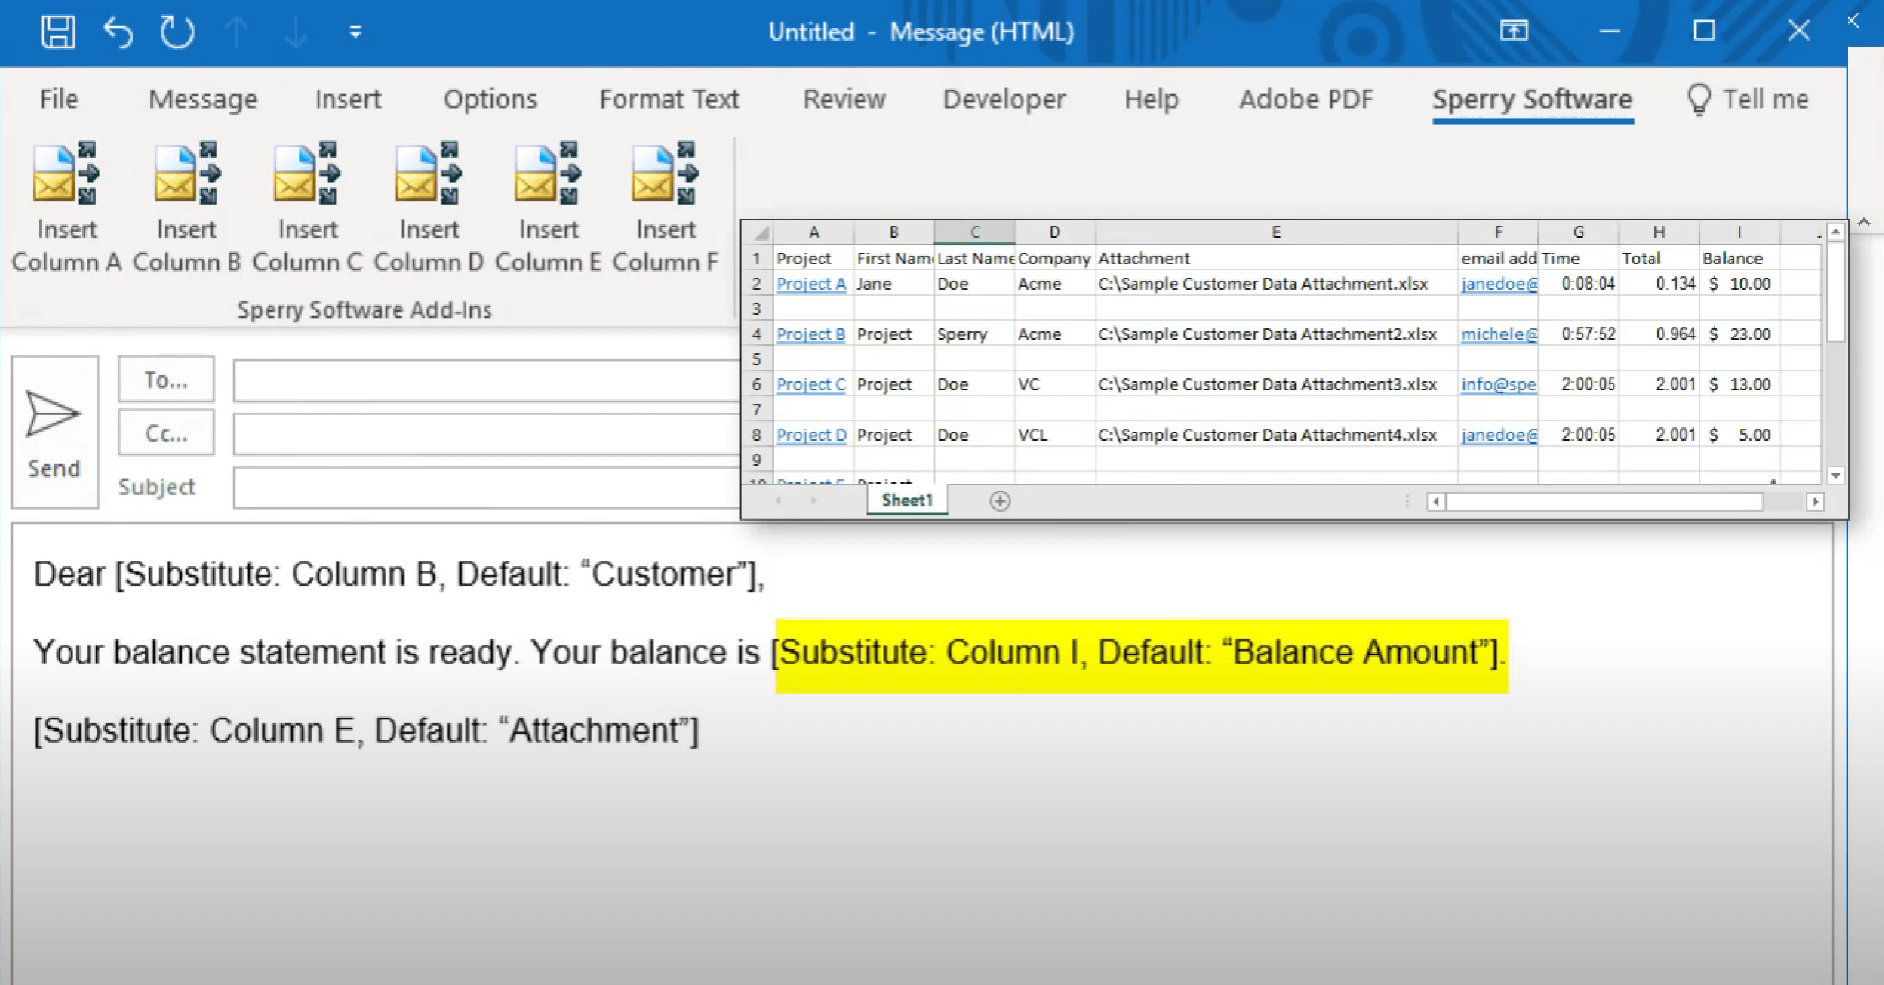This screenshot has width=1884, height=985.
Task: Open the Format Text ribbon tab
Action: [668, 99]
